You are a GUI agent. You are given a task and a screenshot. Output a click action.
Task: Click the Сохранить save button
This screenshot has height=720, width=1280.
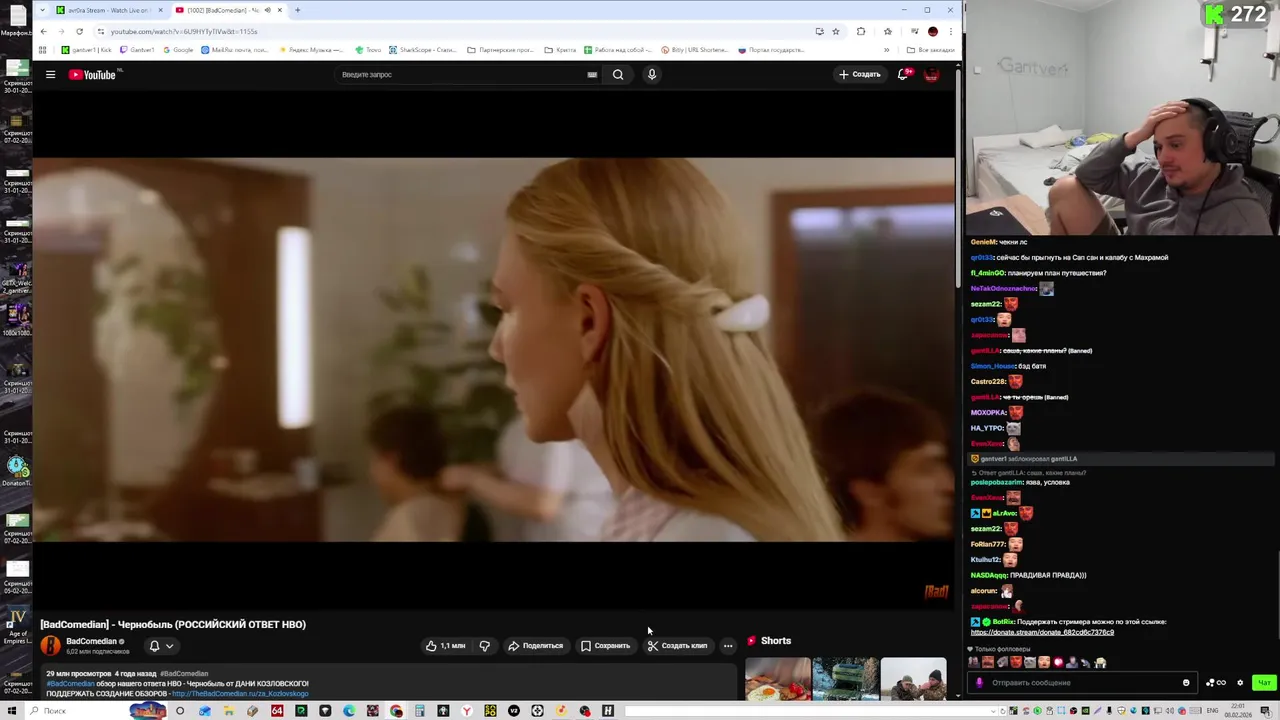point(606,646)
